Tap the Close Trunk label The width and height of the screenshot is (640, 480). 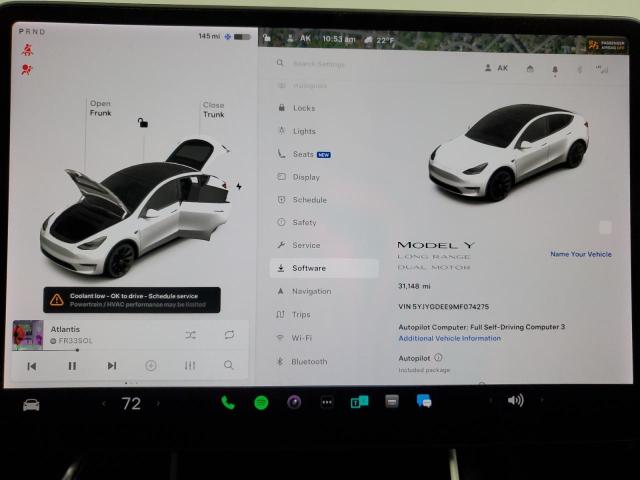[213, 110]
